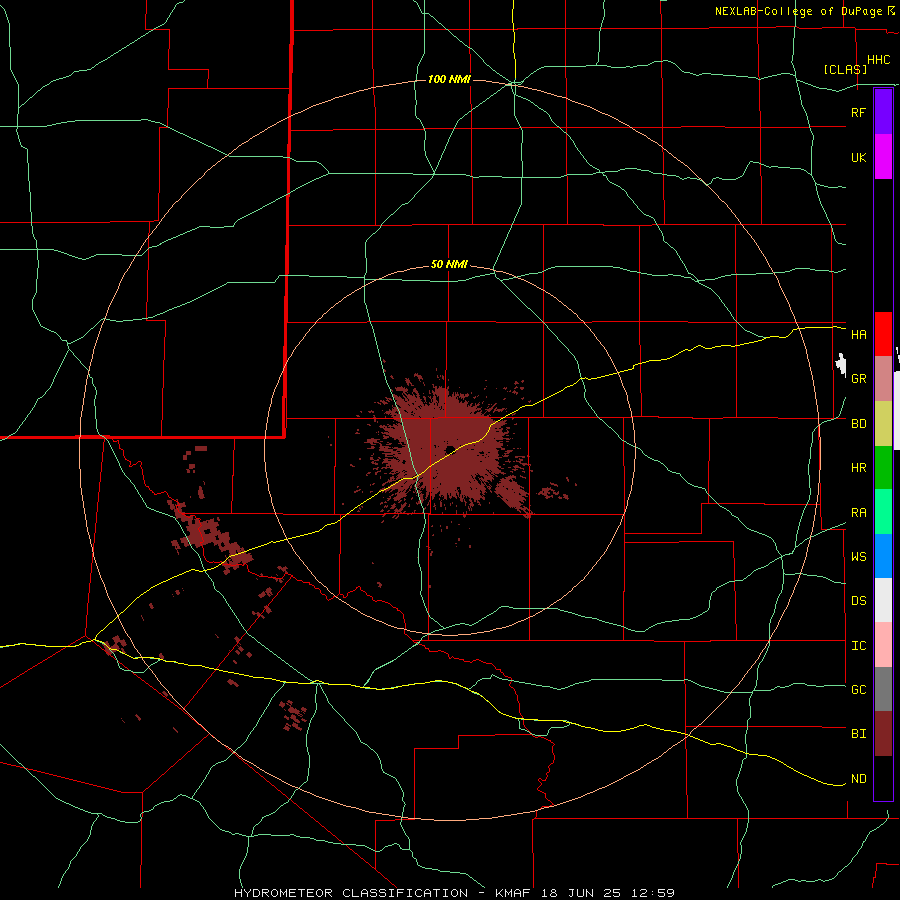Click the UK magenta legend swatch
This screenshot has height=900, width=900.
click(883, 157)
